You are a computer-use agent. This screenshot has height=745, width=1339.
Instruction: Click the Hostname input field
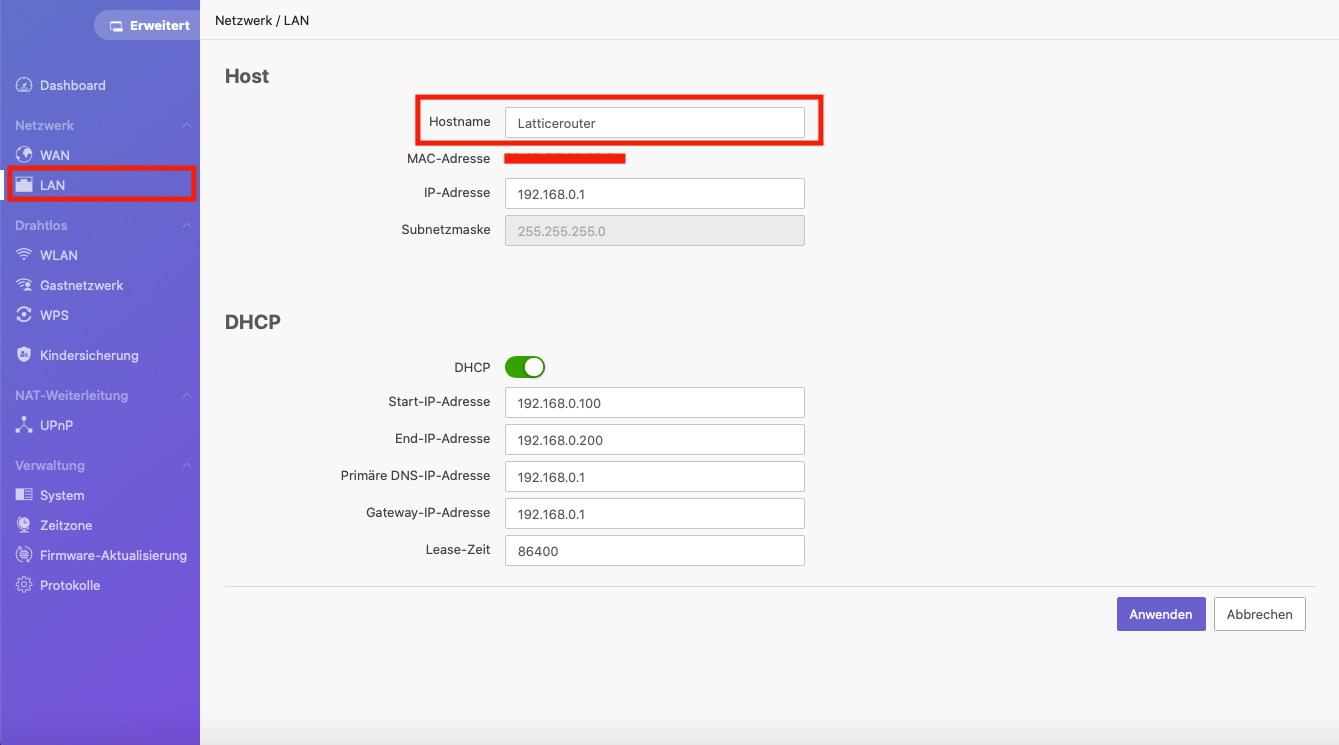(655, 122)
